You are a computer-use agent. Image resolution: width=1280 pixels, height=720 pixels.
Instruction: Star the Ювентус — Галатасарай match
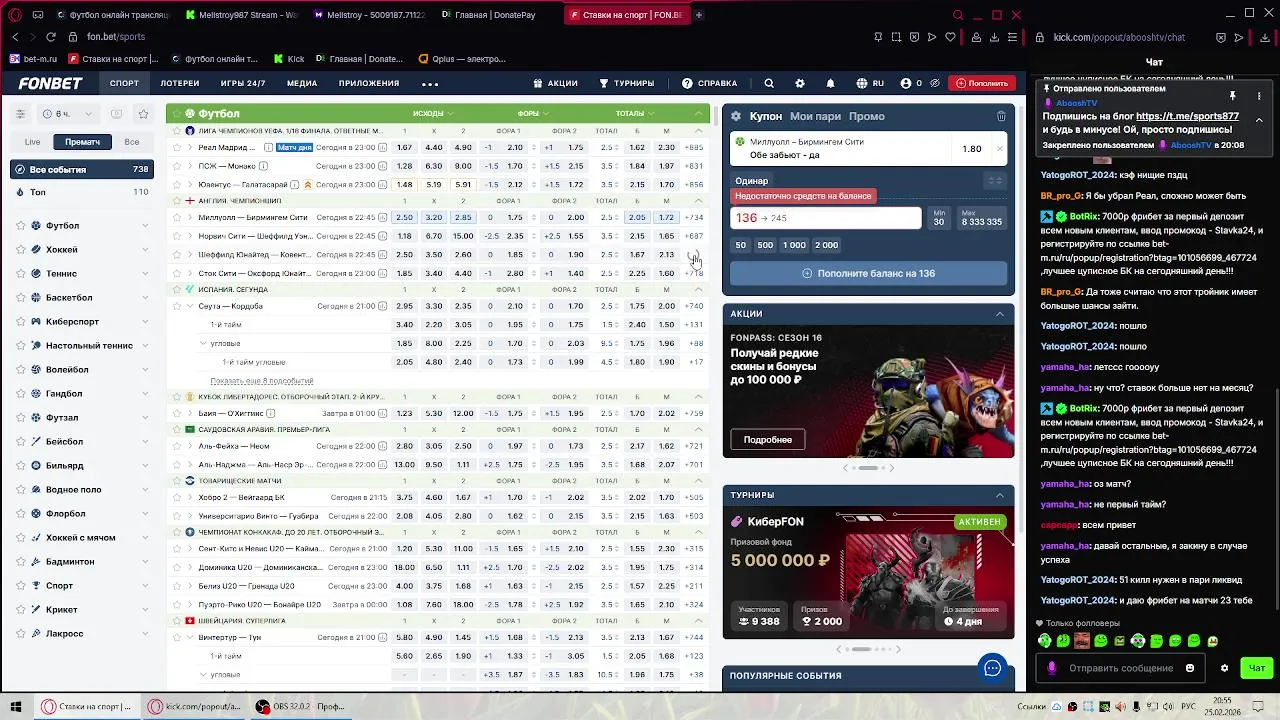pos(176,185)
